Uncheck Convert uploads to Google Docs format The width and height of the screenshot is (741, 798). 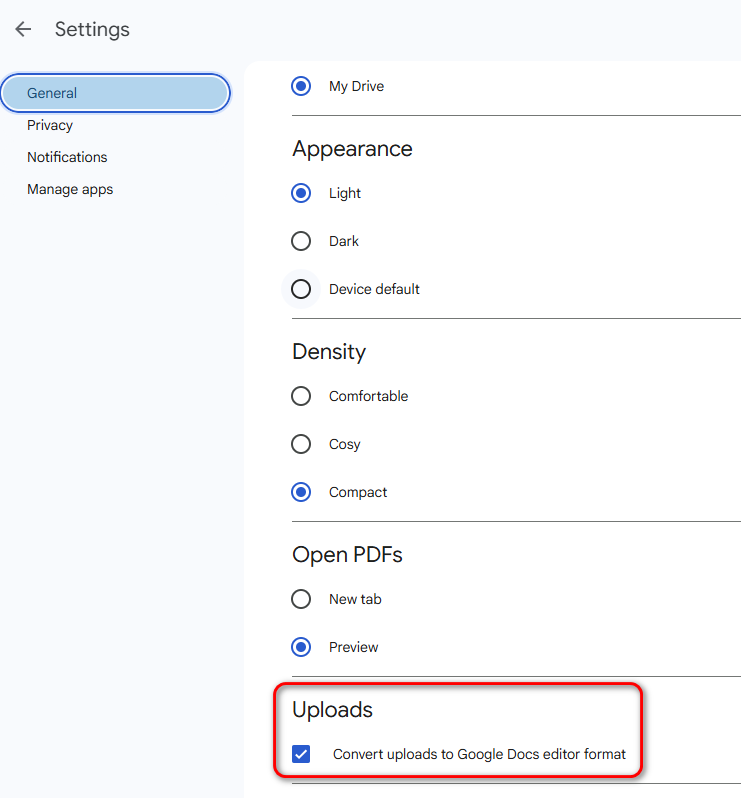[x=301, y=754]
